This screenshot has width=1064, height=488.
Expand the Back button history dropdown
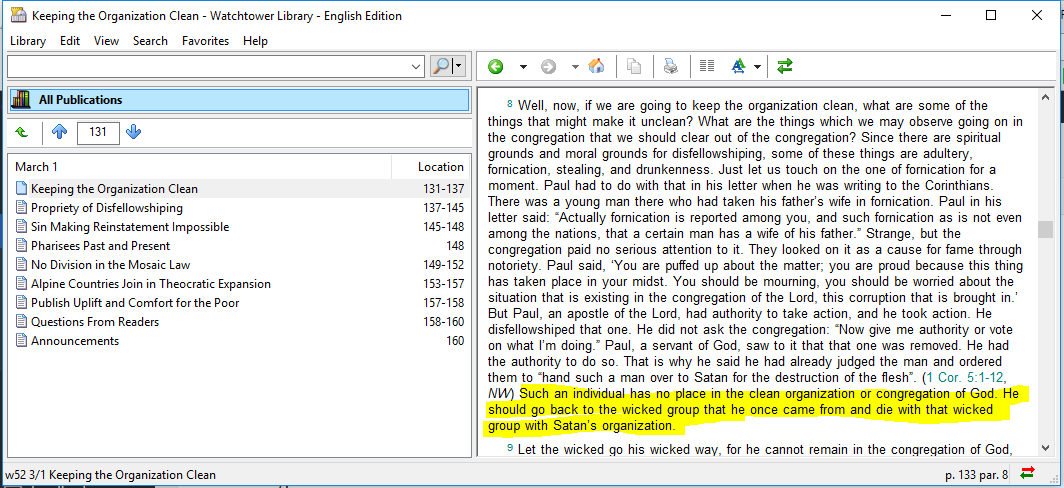[x=522, y=67]
